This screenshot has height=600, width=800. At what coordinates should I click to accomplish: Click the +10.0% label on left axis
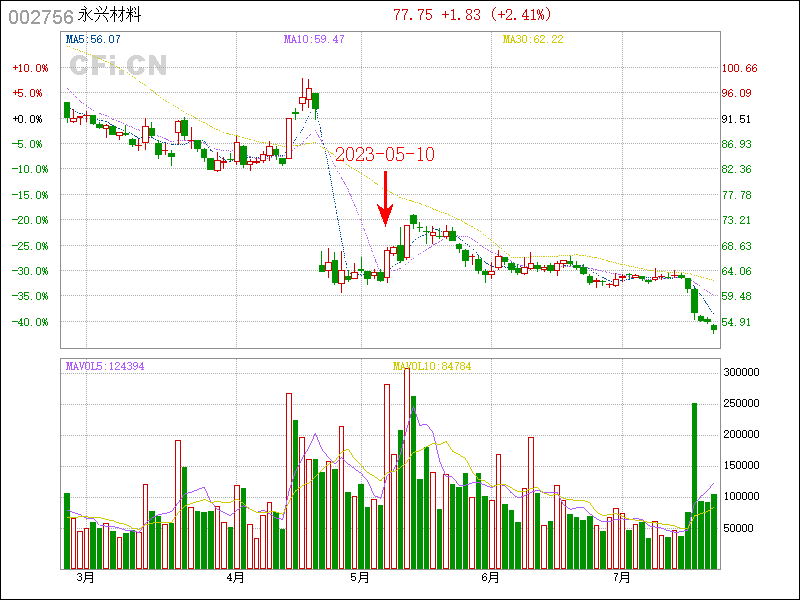tap(29, 68)
